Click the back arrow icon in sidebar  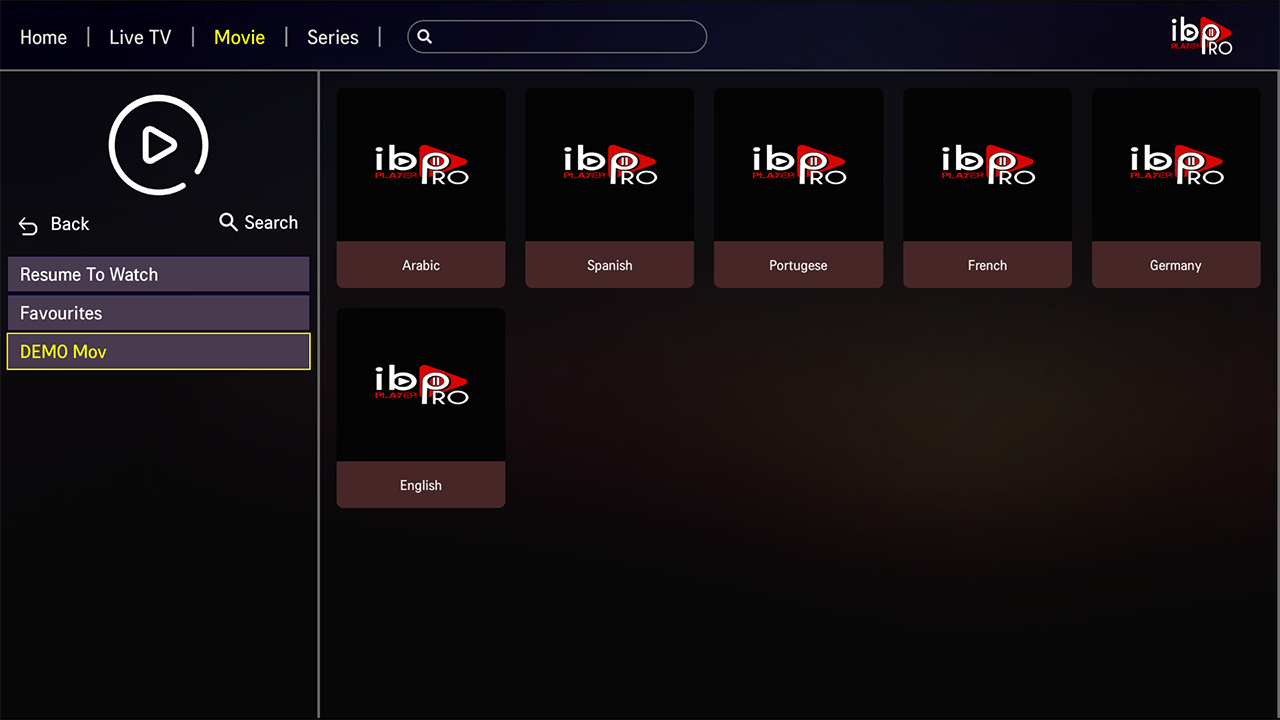(27, 225)
